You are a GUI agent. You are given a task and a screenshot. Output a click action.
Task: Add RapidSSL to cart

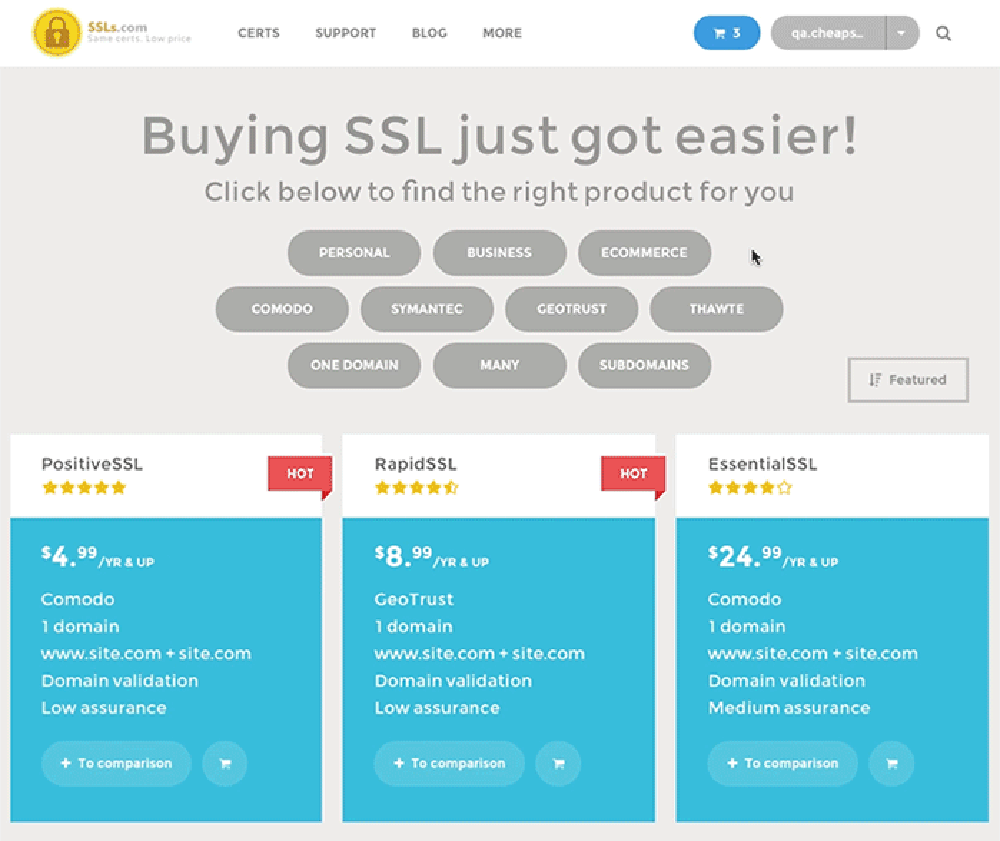[558, 763]
